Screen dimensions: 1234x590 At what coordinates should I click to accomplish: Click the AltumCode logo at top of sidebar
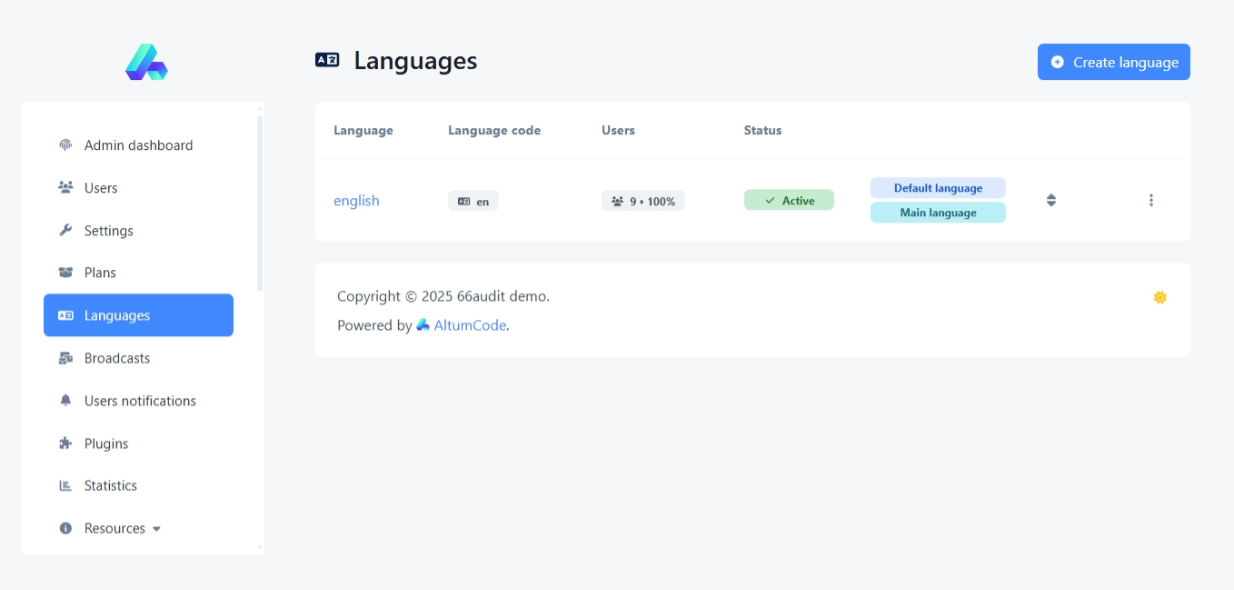coord(146,62)
